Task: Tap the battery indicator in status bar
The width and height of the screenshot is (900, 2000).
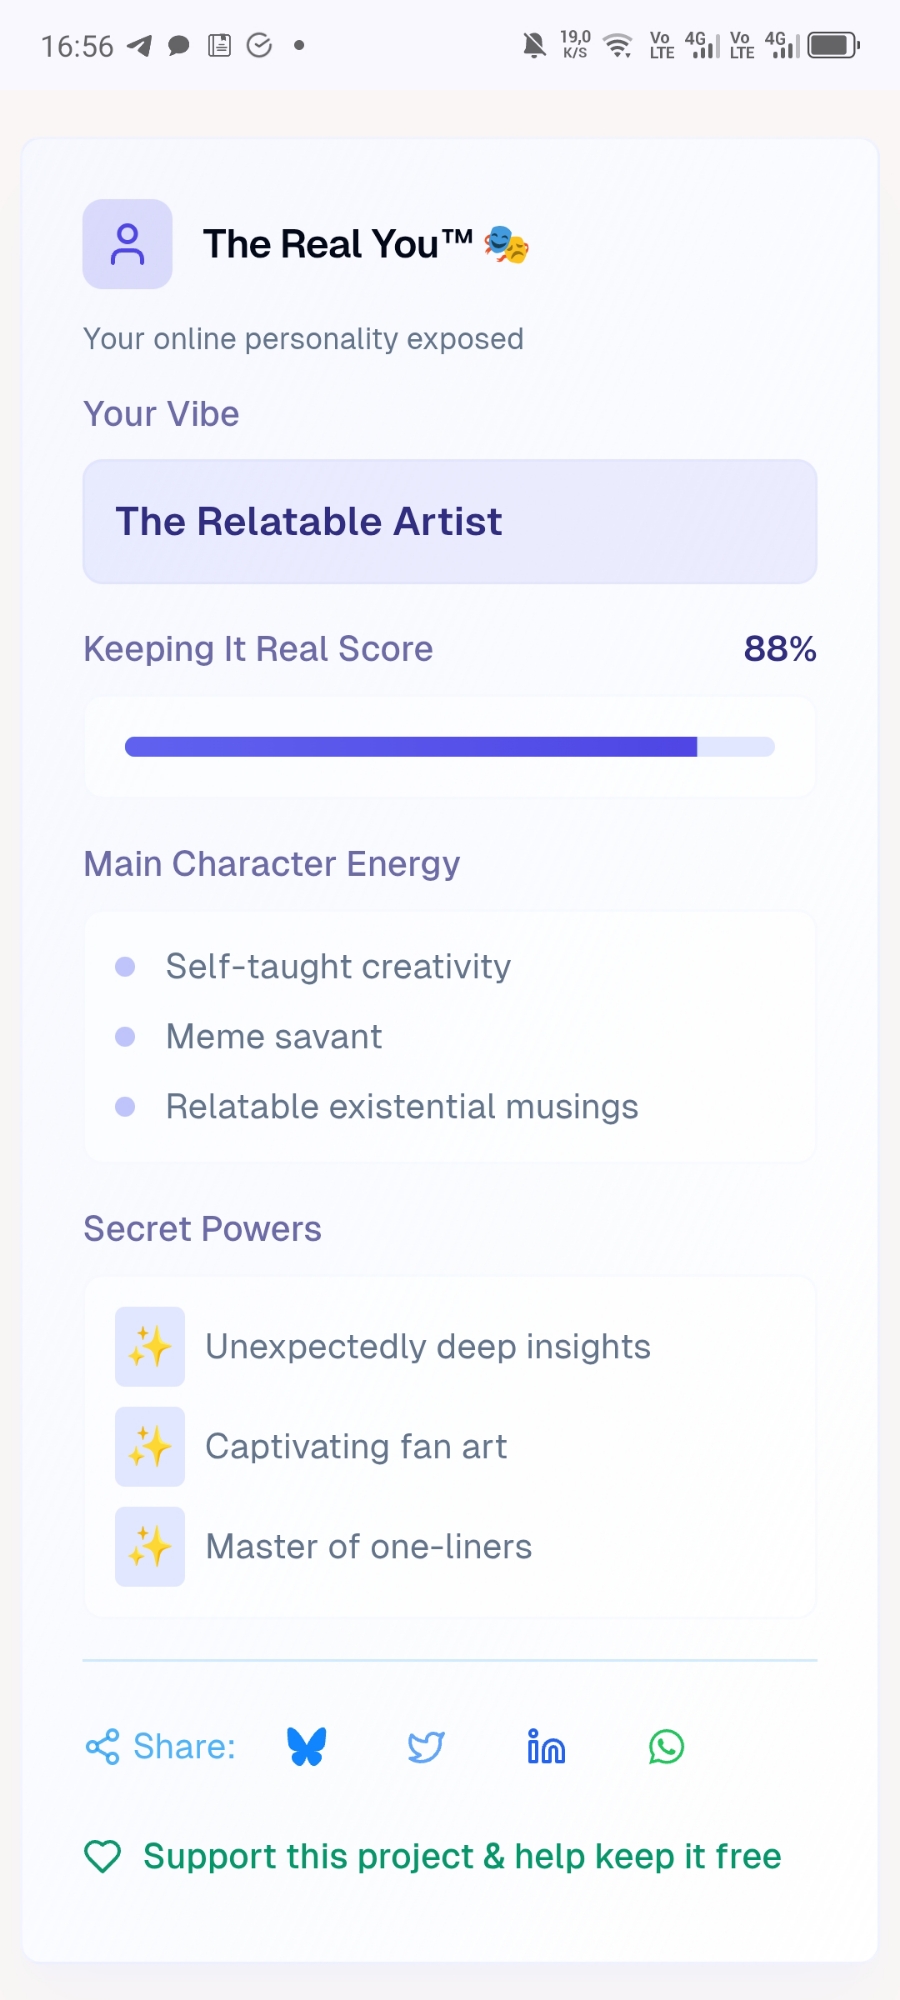Action: click(x=833, y=45)
